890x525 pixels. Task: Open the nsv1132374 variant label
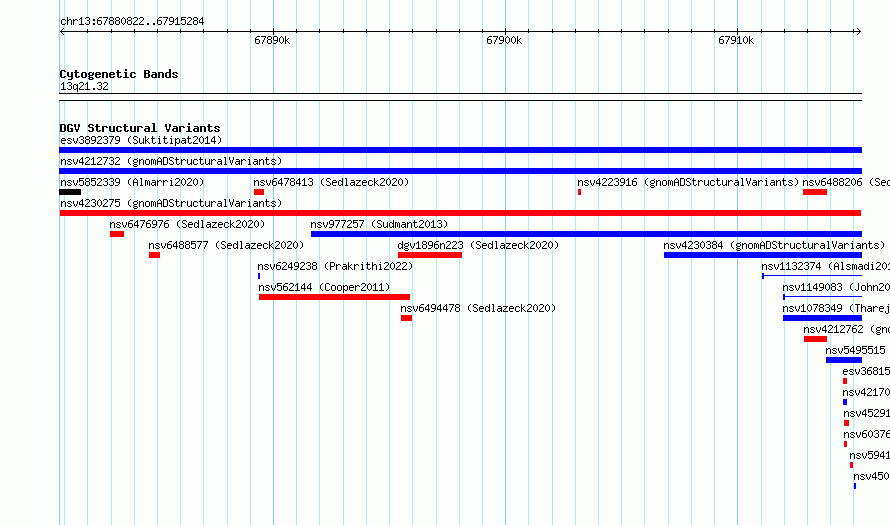pyautogui.click(x=825, y=266)
